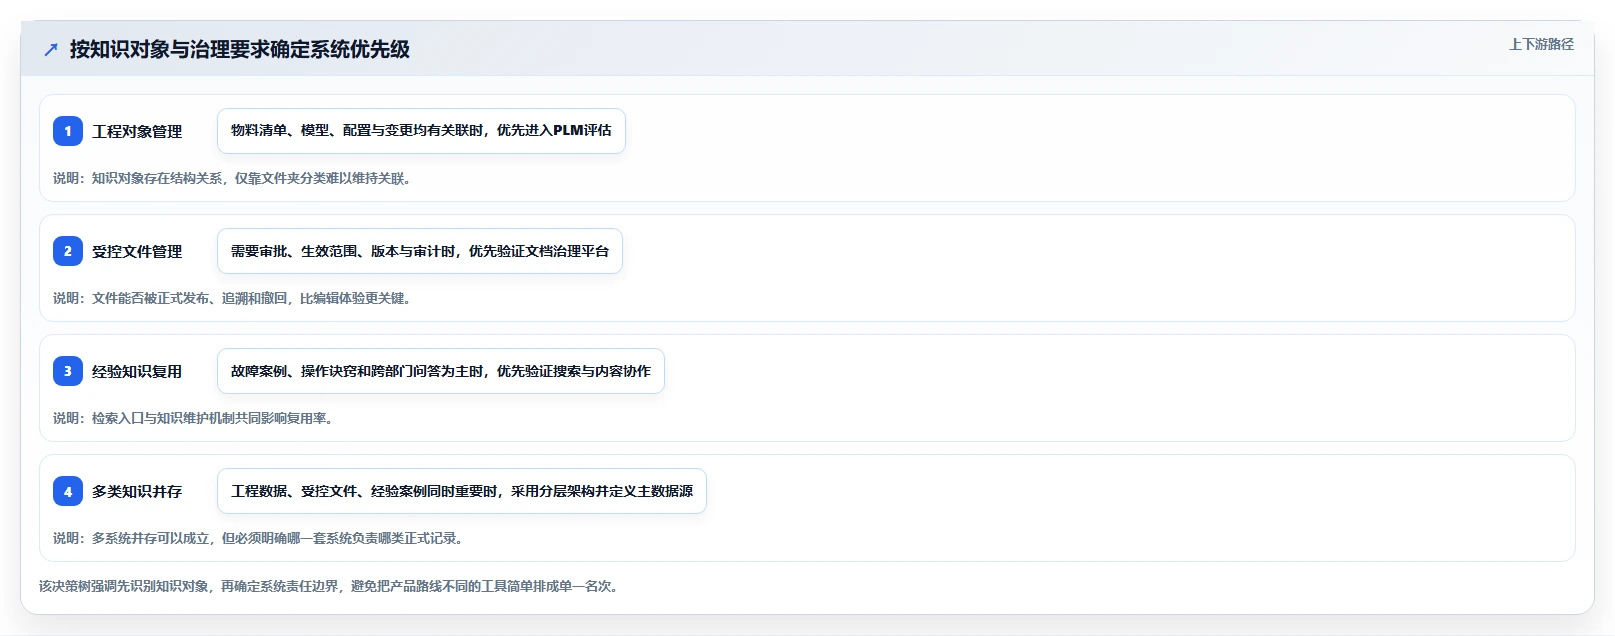Click the note starting 说明：知识对象存在结构关系
This screenshot has width=1615, height=636.
click(x=234, y=178)
